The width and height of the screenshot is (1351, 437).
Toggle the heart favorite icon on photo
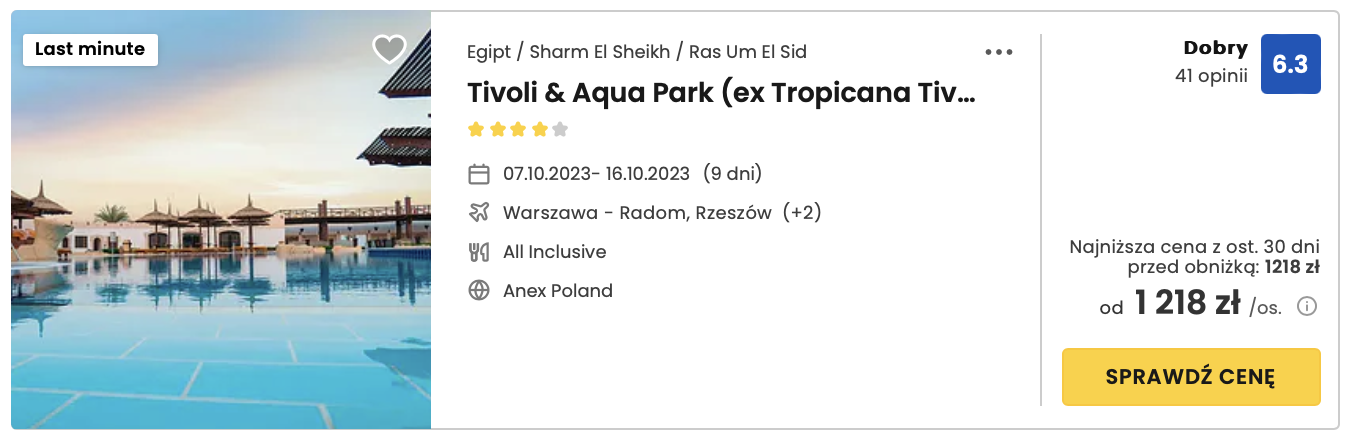pos(389,49)
